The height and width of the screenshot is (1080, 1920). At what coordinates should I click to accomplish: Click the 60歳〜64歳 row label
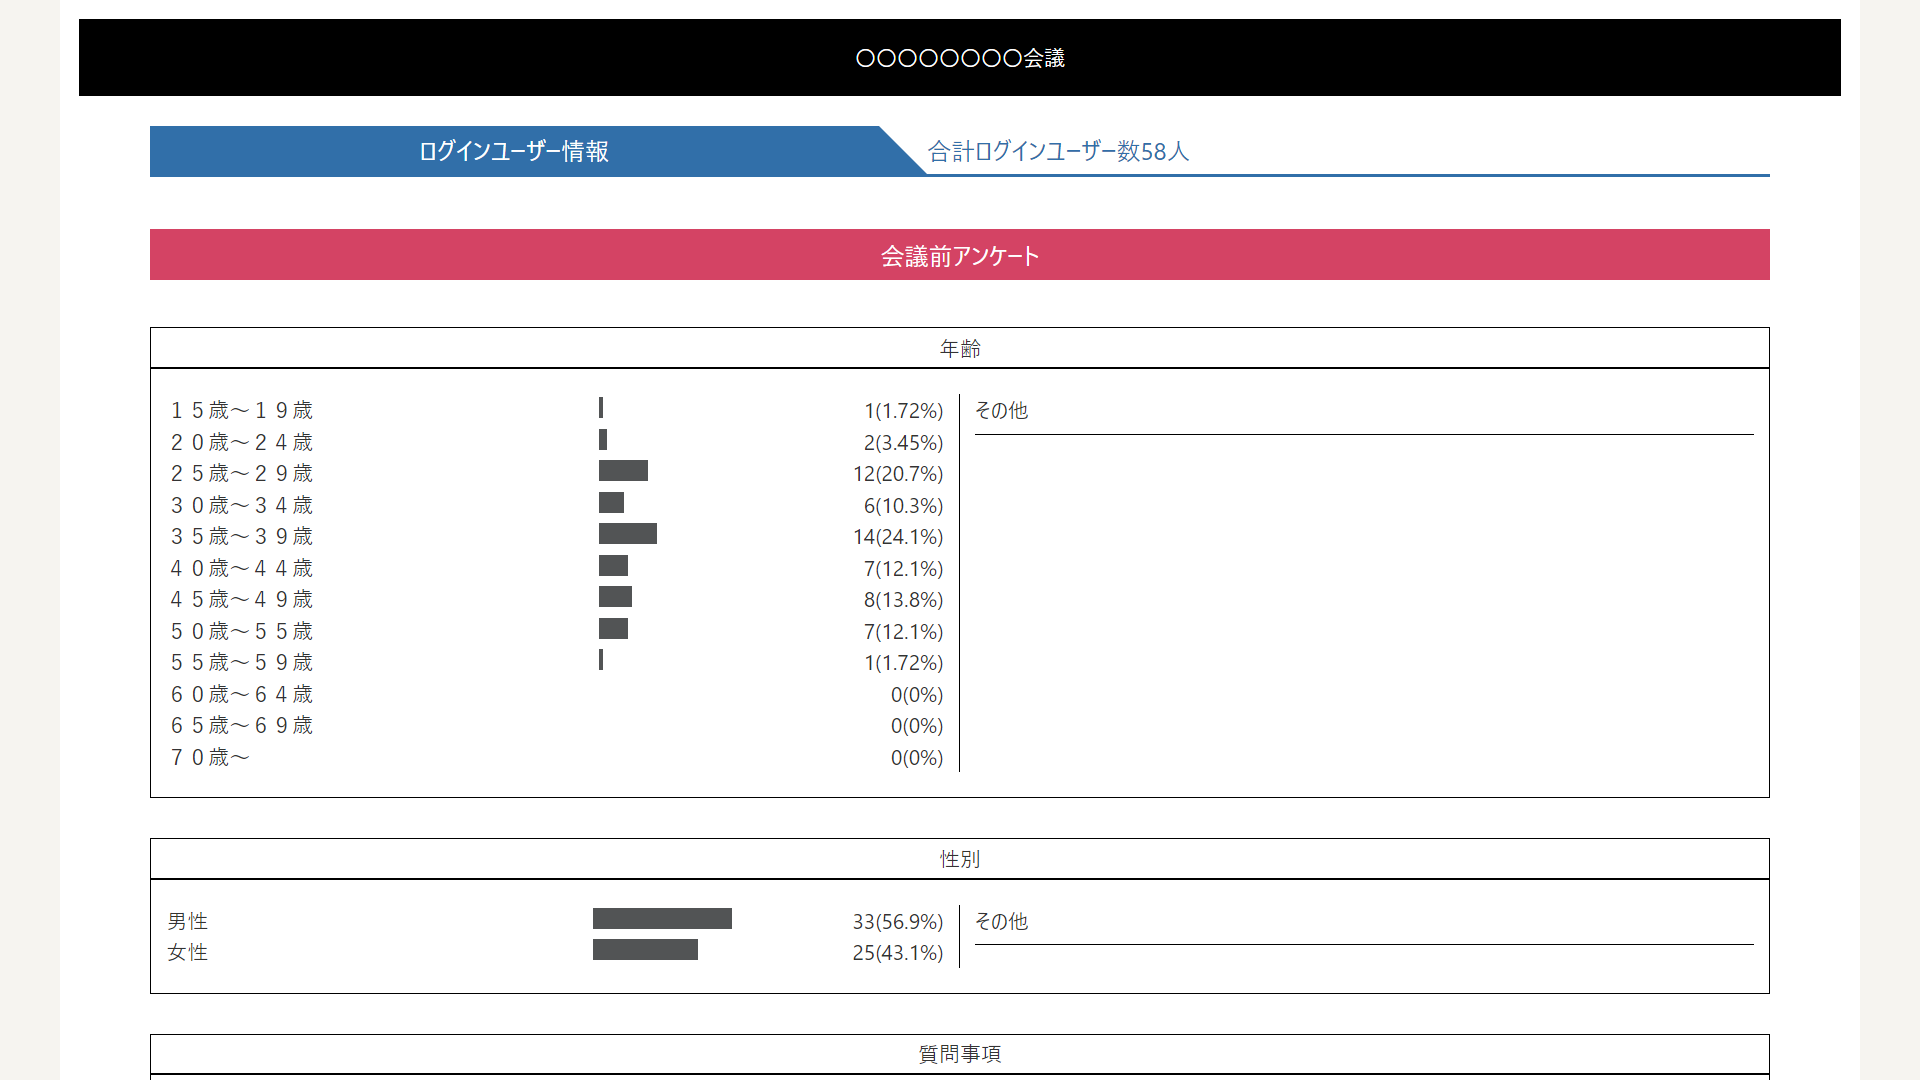pyautogui.click(x=241, y=695)
